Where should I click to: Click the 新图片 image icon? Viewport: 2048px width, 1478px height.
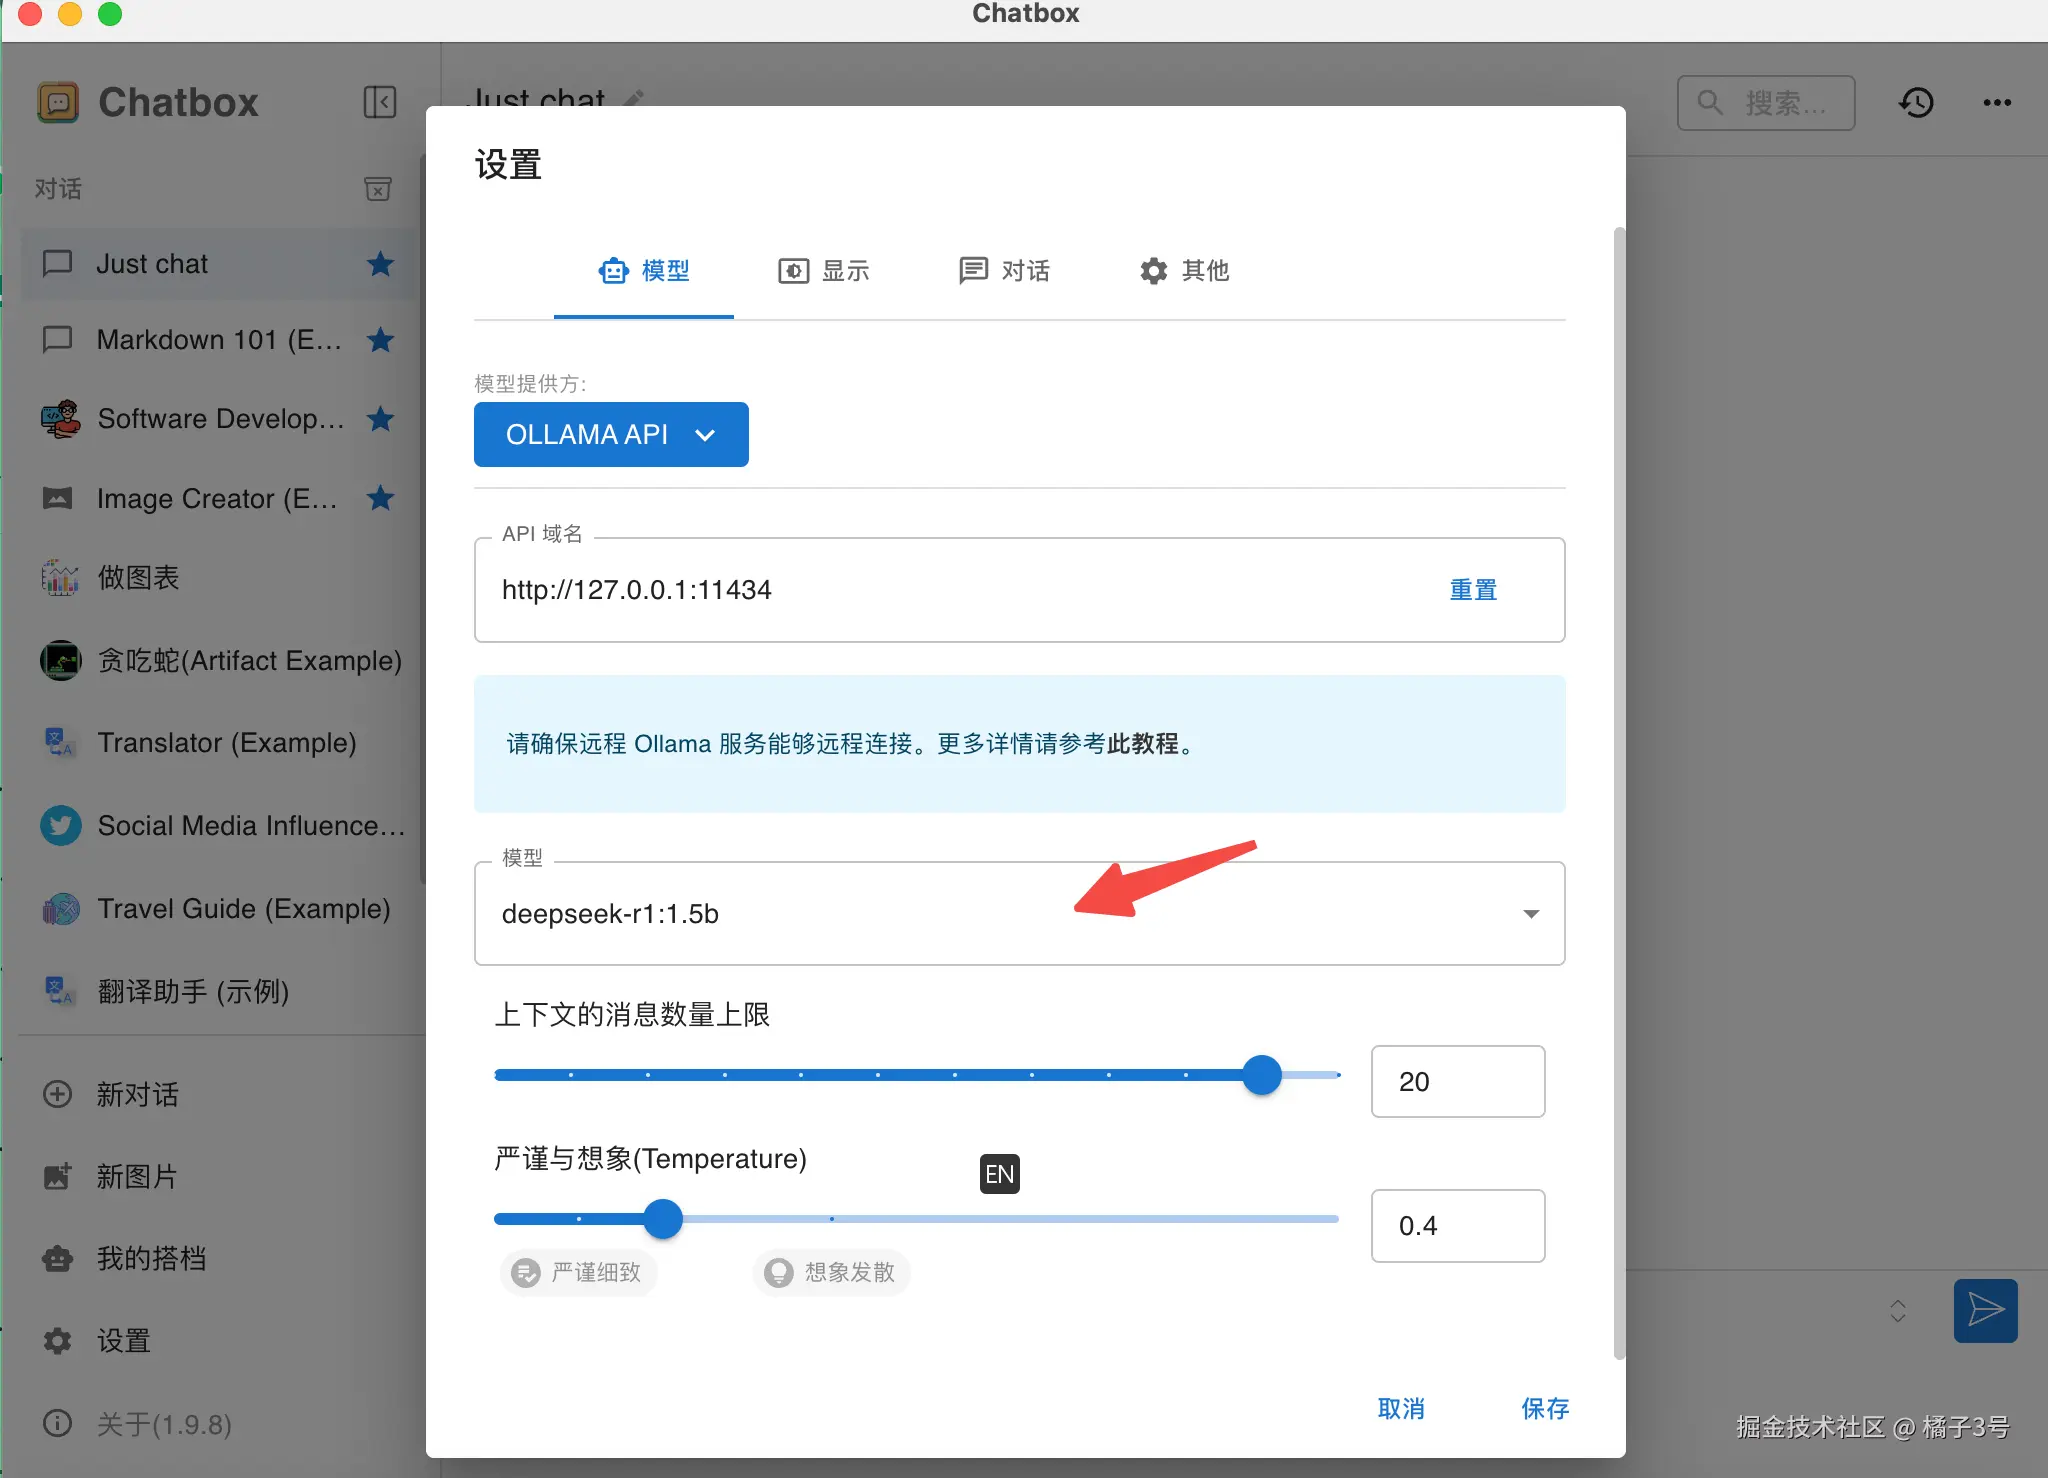point(58,1176)
